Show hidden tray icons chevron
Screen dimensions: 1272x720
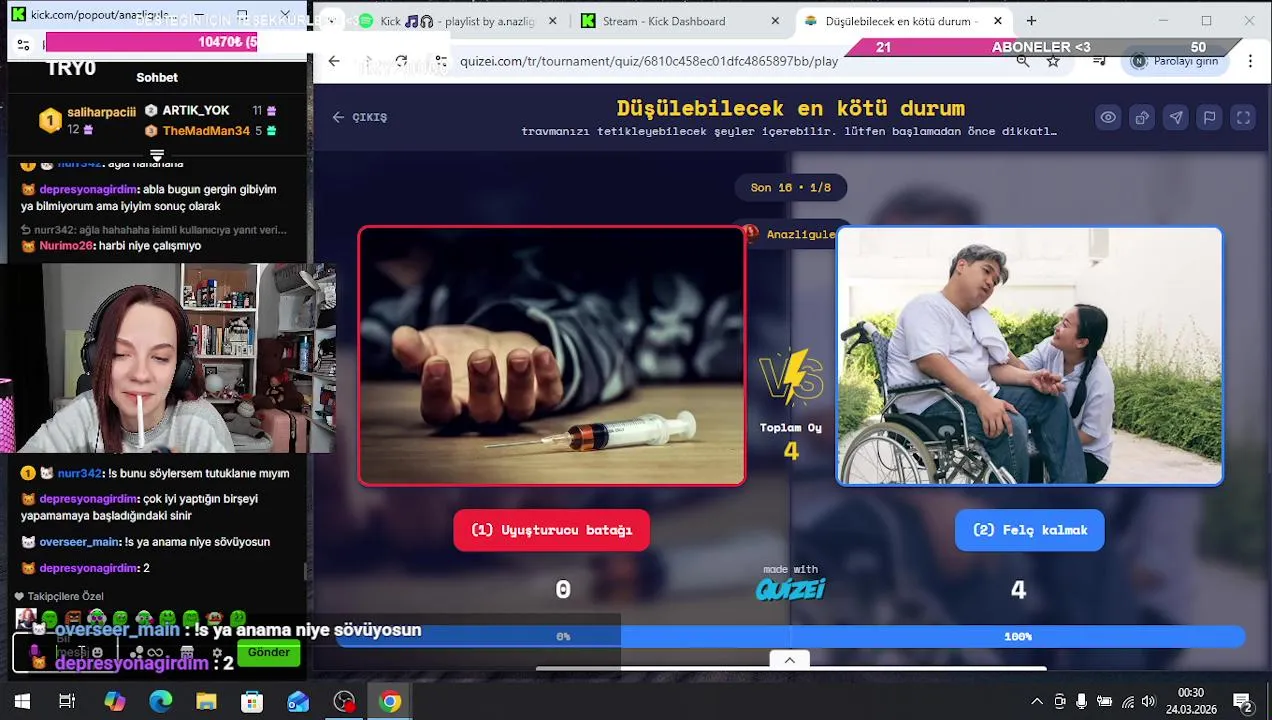point(1037,702)
